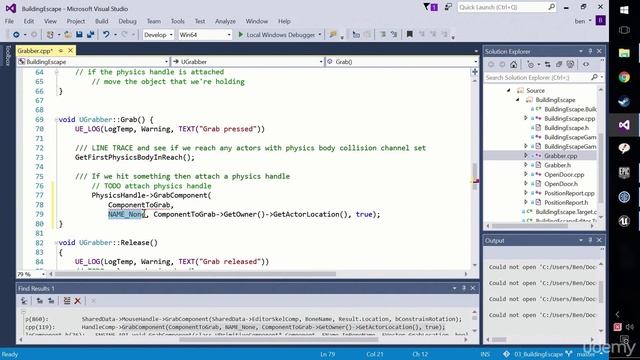Click the Clear All list icon in Find Results
Image resolution: width=640 pixels, height=360 pixels.
tap(67, 301)
